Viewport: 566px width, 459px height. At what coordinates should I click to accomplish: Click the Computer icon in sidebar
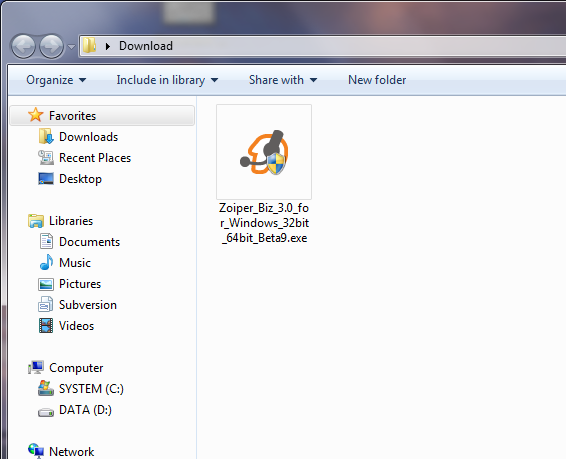click(36, 367)
